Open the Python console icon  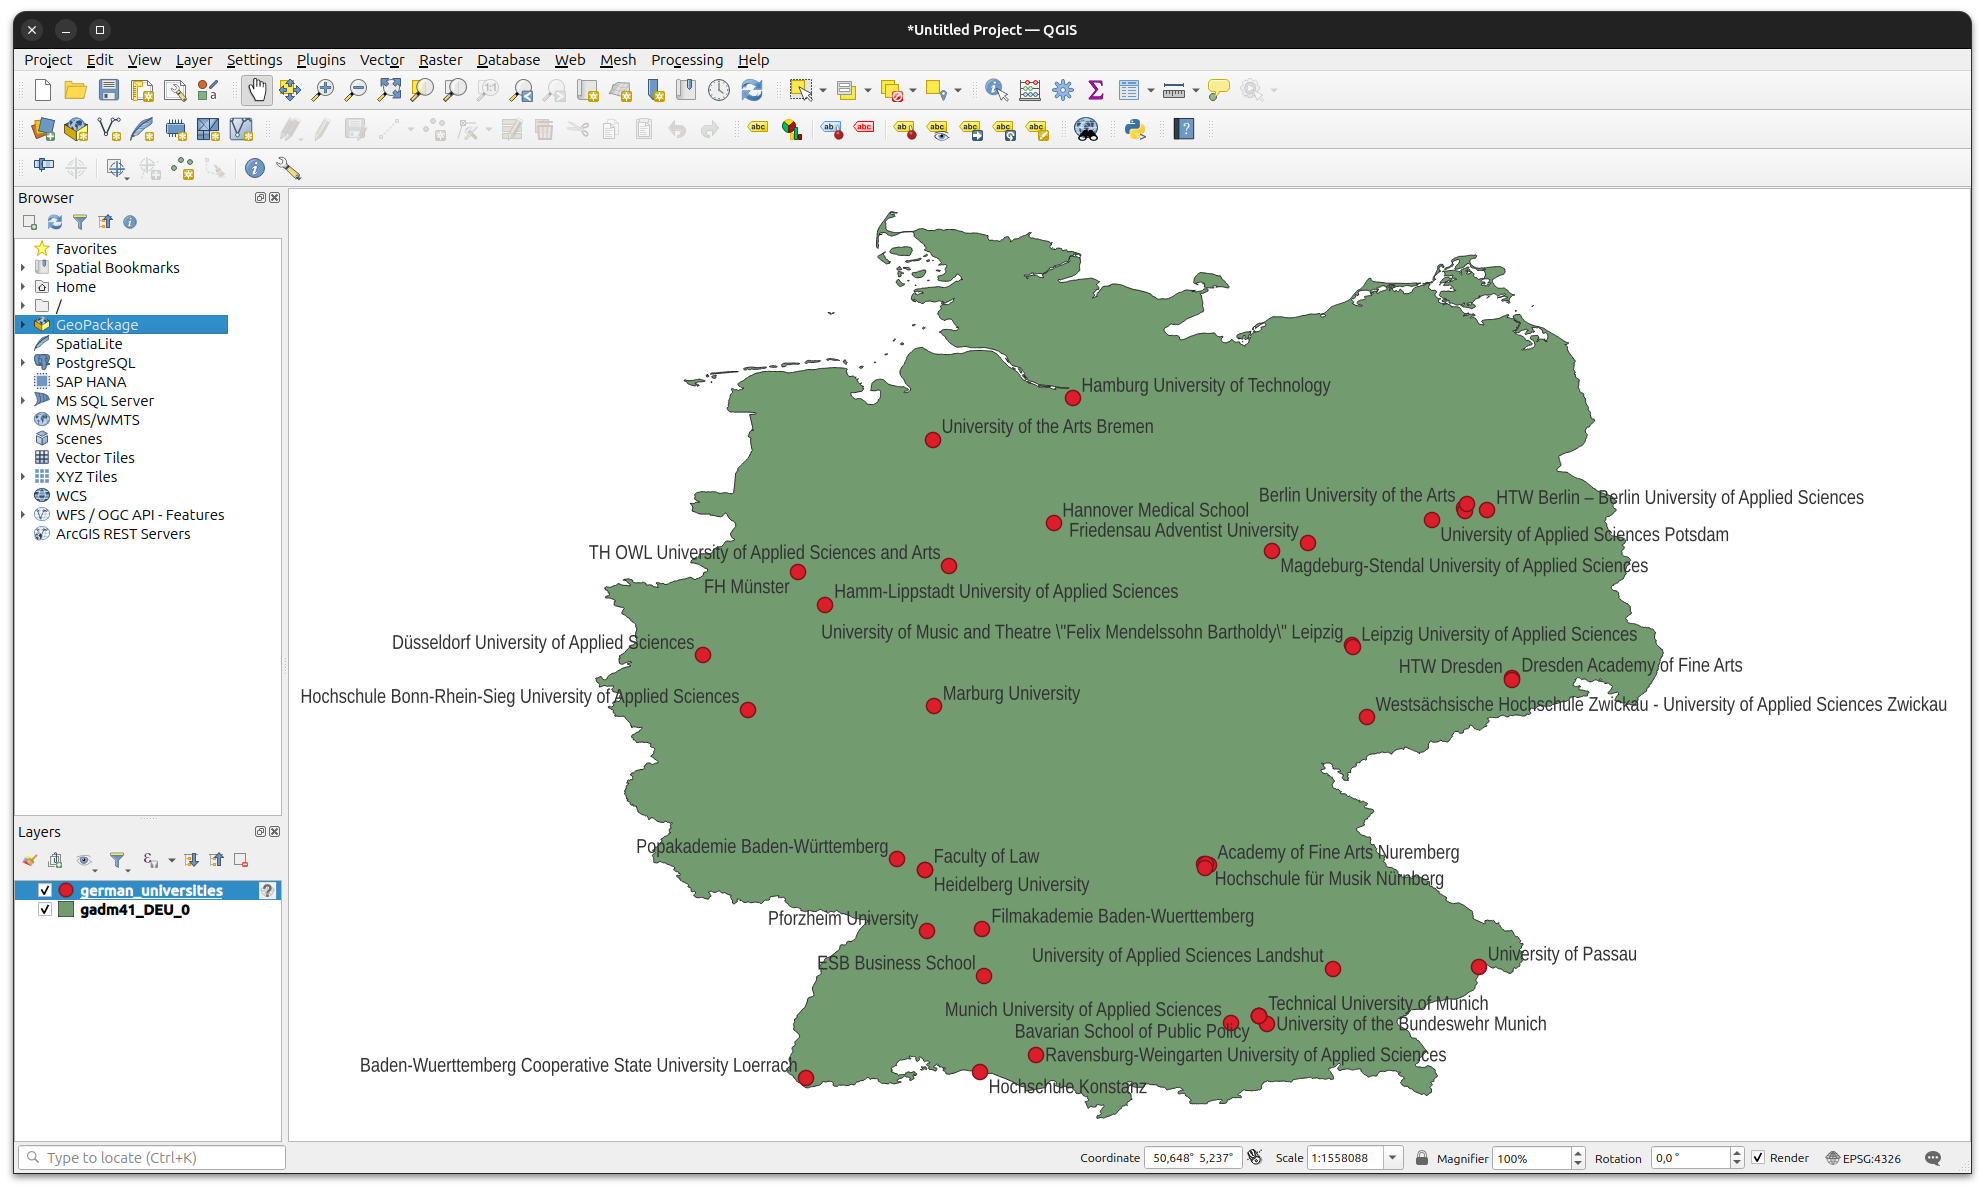tap(1135, 129)
